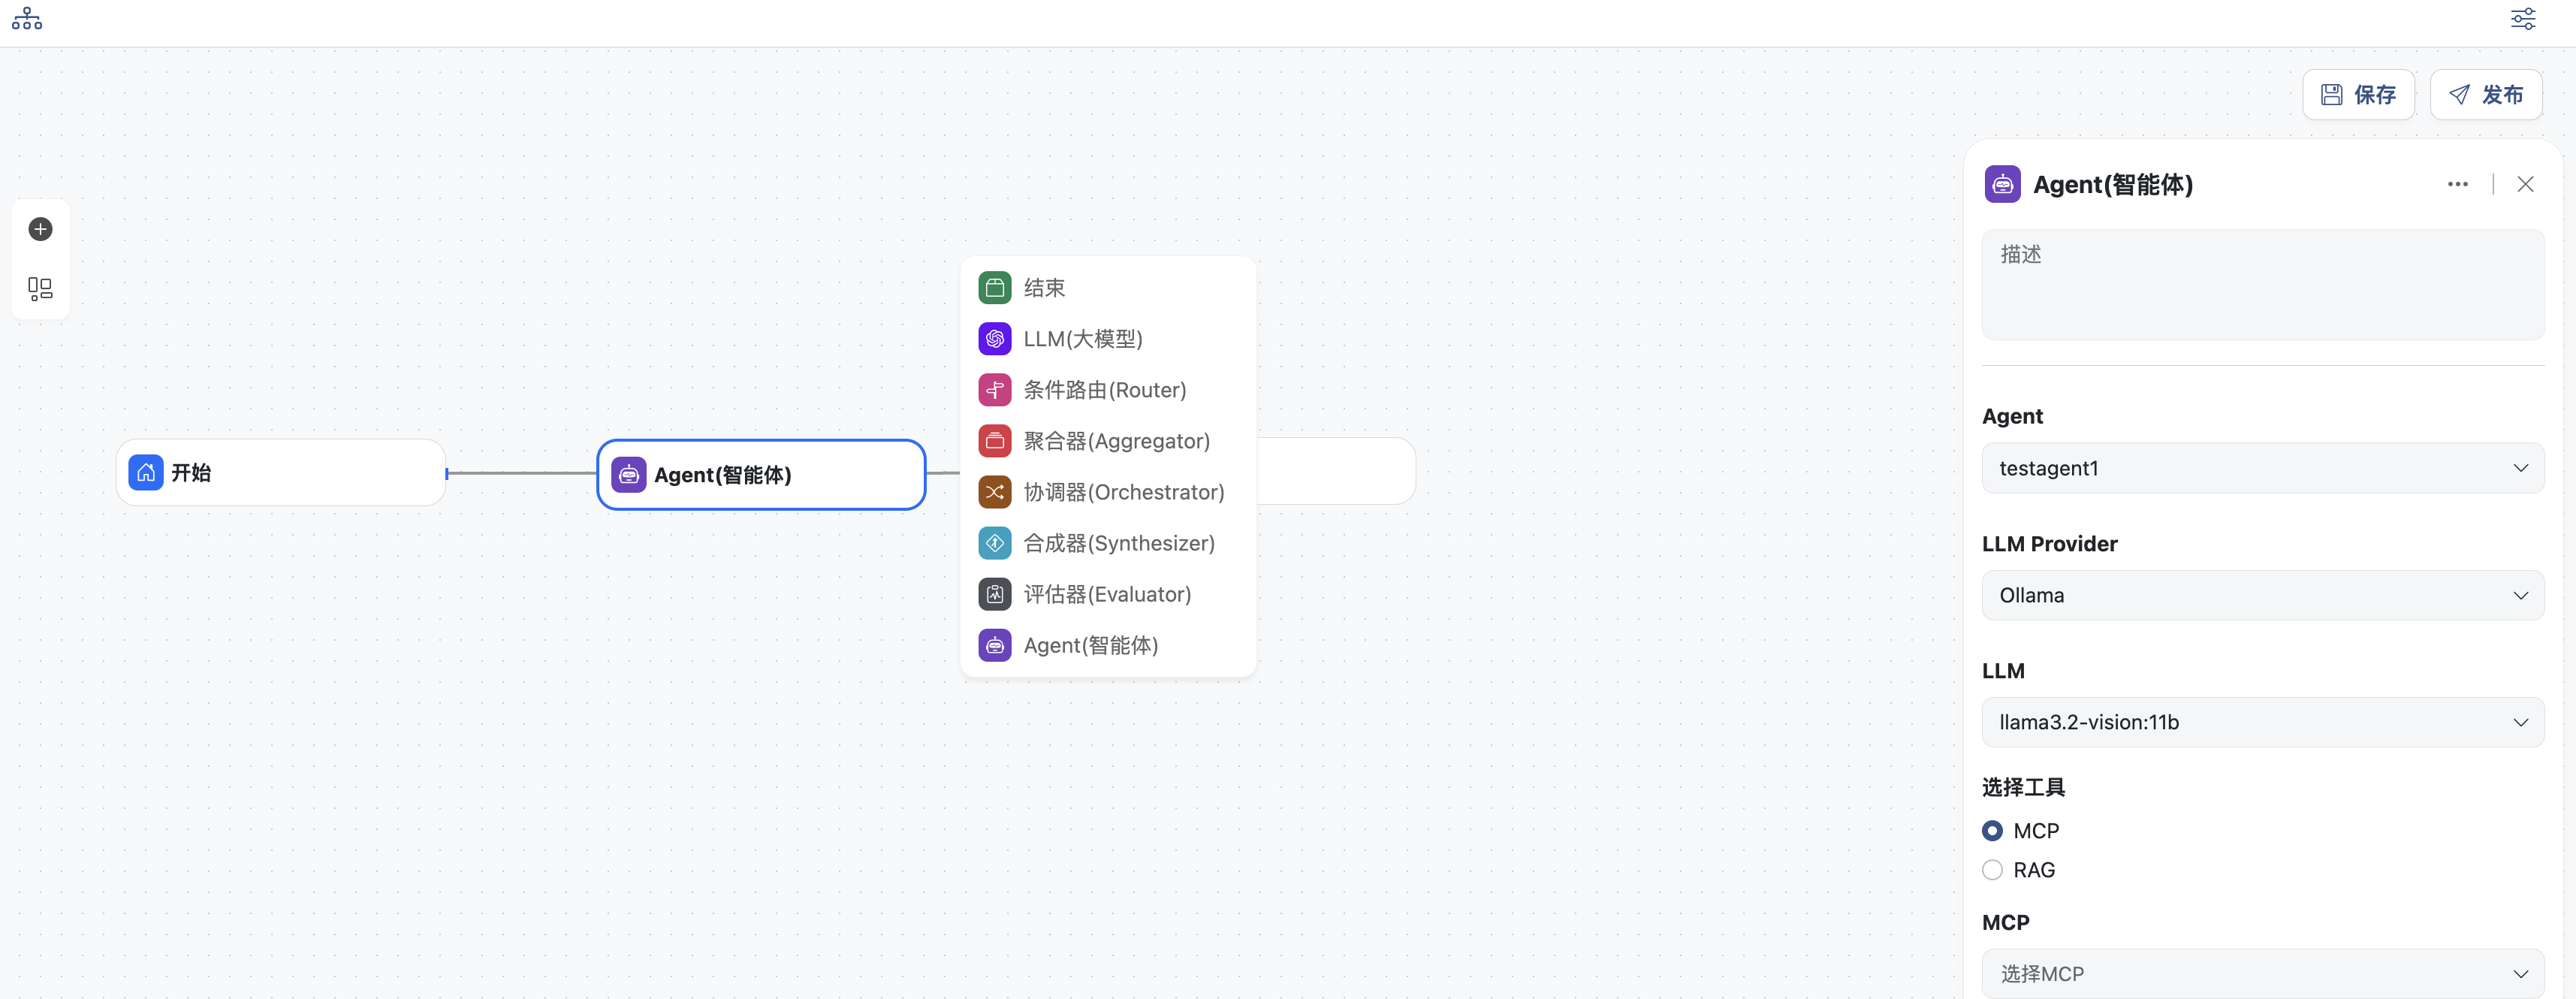The height and width of the screenshot is (999, 2576).
Task: Click the purple Agent icon in panel header
Action: (x=2002, y=184)
